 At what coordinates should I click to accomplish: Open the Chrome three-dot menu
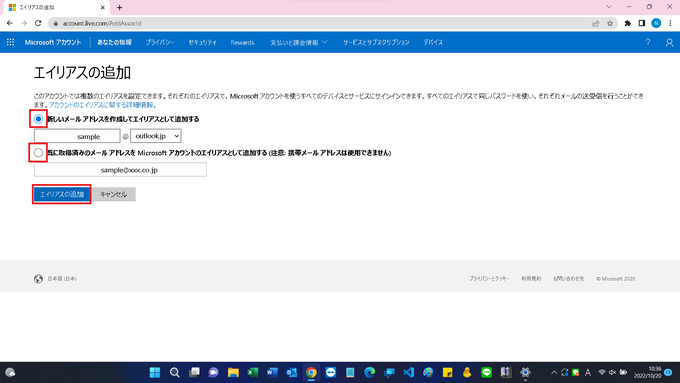click(670, 23)
